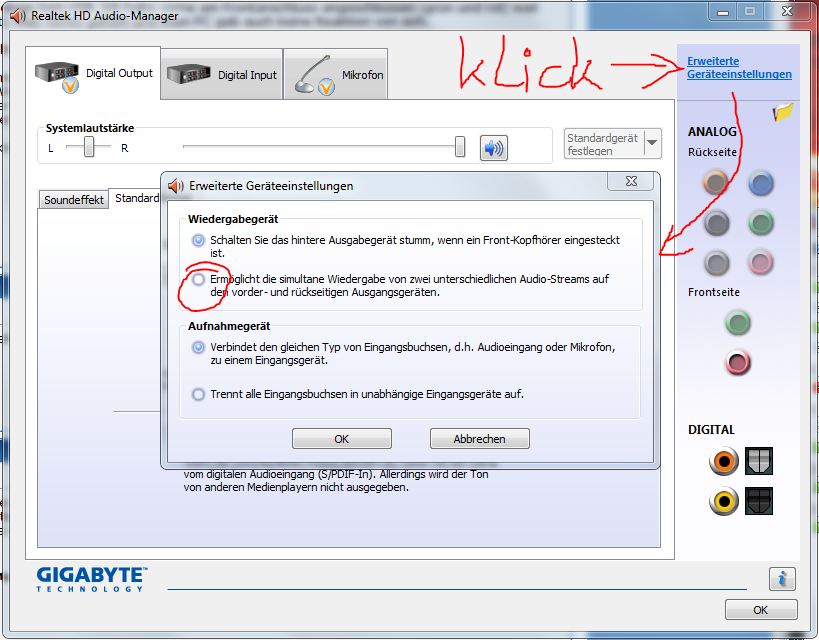Click the Digital Input device icon

click(x=189, y=74)
